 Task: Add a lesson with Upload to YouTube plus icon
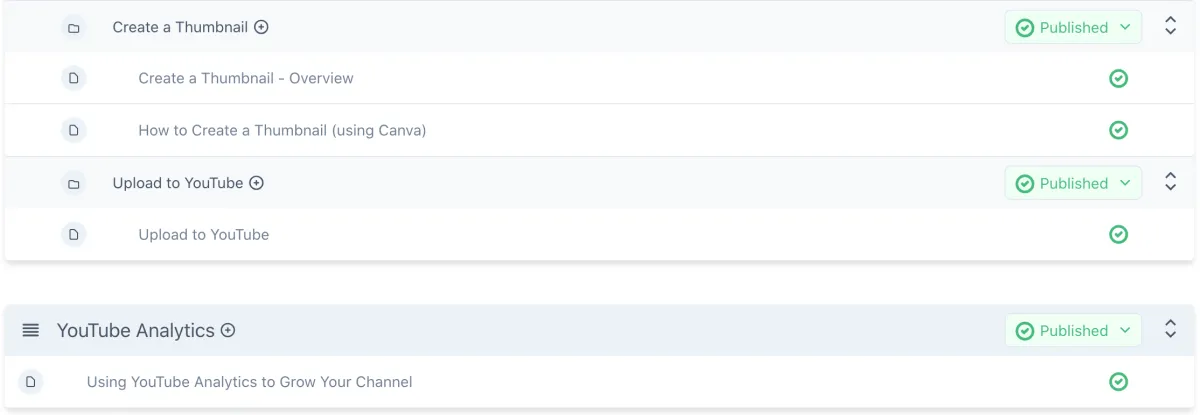(256, 183)
